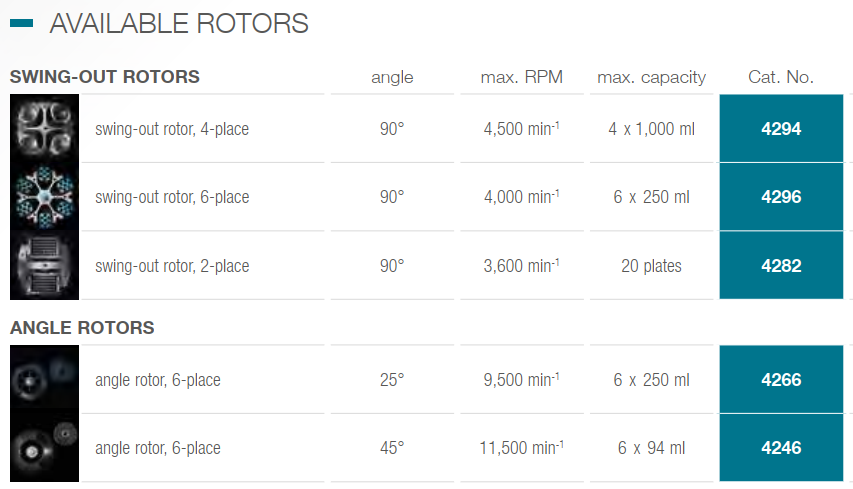Click the 6-place swing-out rotor thumbnail
853x489 pixels.
[44, 197]
